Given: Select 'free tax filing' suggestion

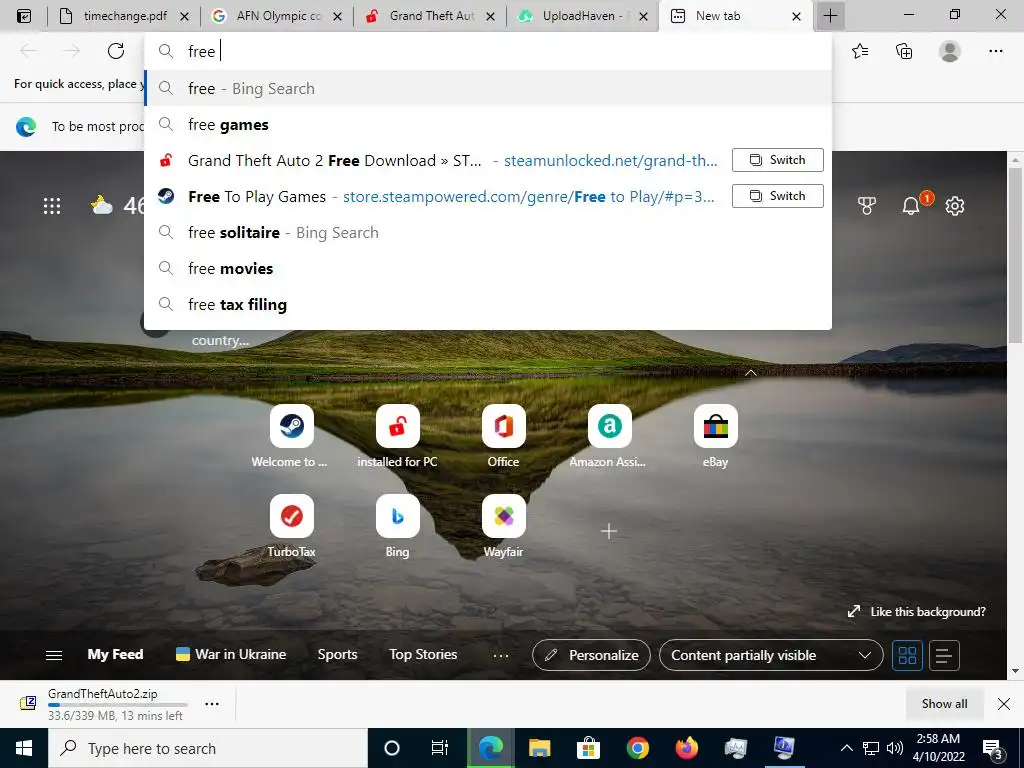Looking at the screenshot, I should coord(488,304).
